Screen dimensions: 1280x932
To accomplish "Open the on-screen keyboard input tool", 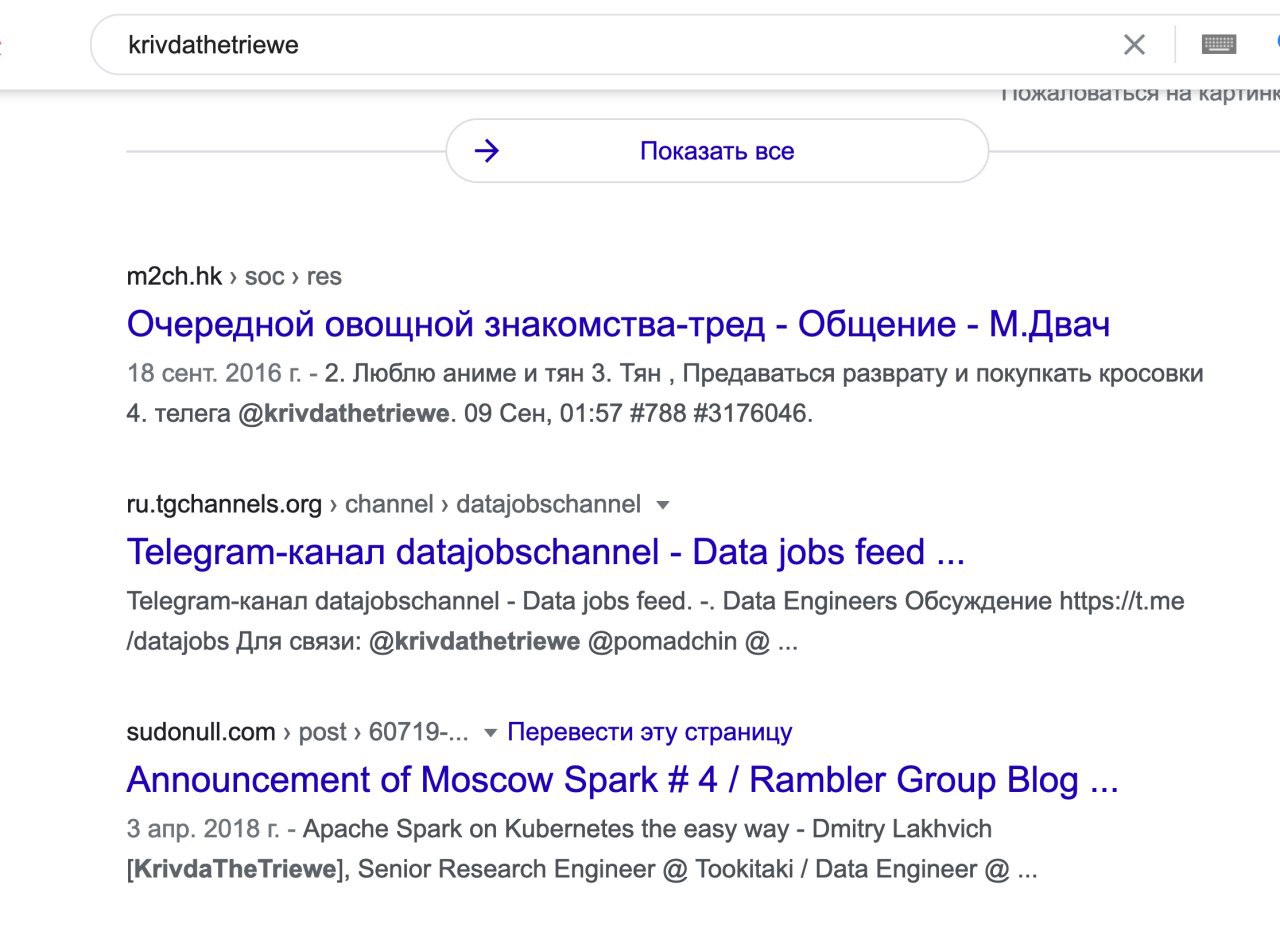I will point(1219,44).
